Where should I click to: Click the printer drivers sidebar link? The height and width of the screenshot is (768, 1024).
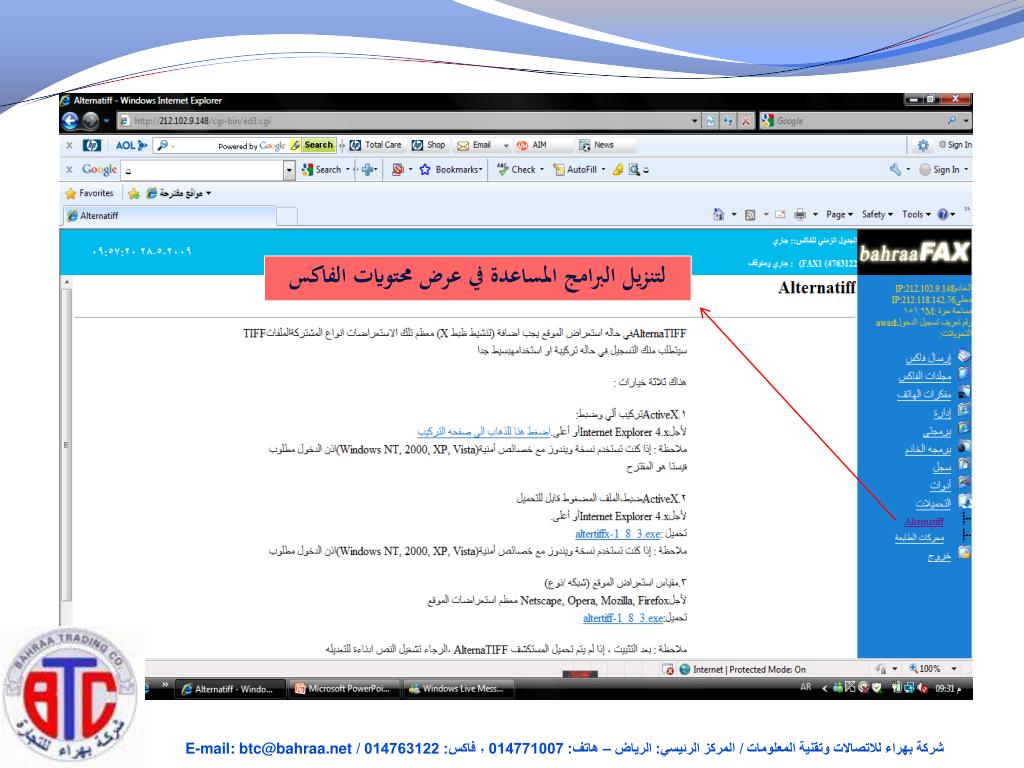919,537
